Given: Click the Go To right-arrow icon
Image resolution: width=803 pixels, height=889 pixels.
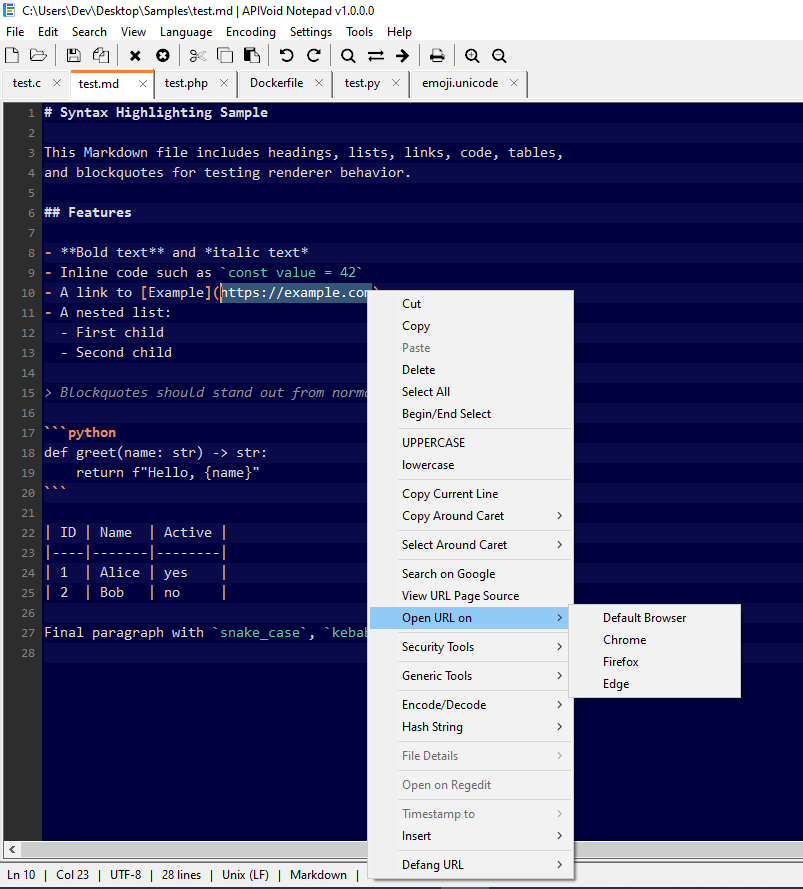Looking at the screenshot, I should (x=403, y=56).
